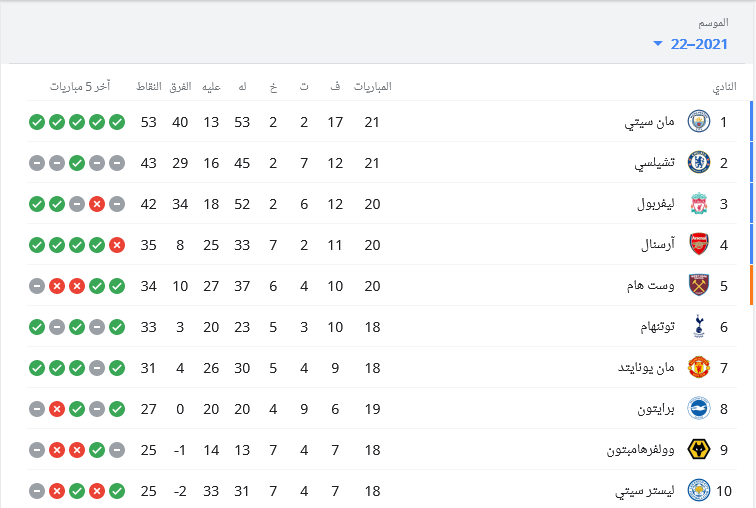Click the Tottenham club crest
The width and height of the screenshot is (756, 508).
click(x=698, y=327)
